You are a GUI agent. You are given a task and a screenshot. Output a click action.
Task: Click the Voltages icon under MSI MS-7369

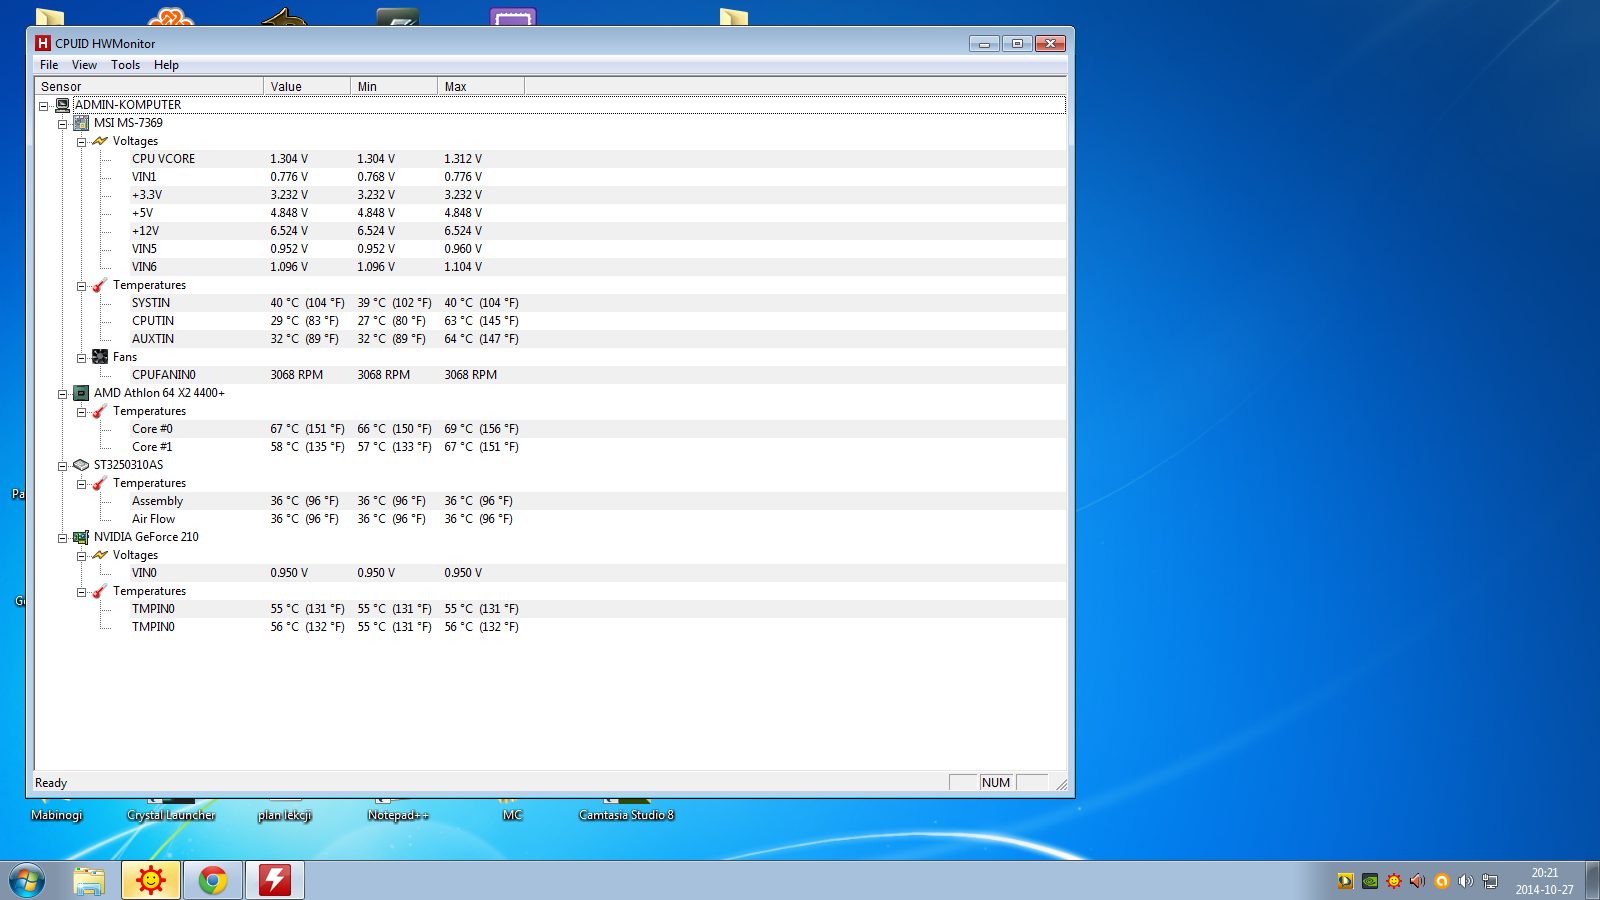100,141
